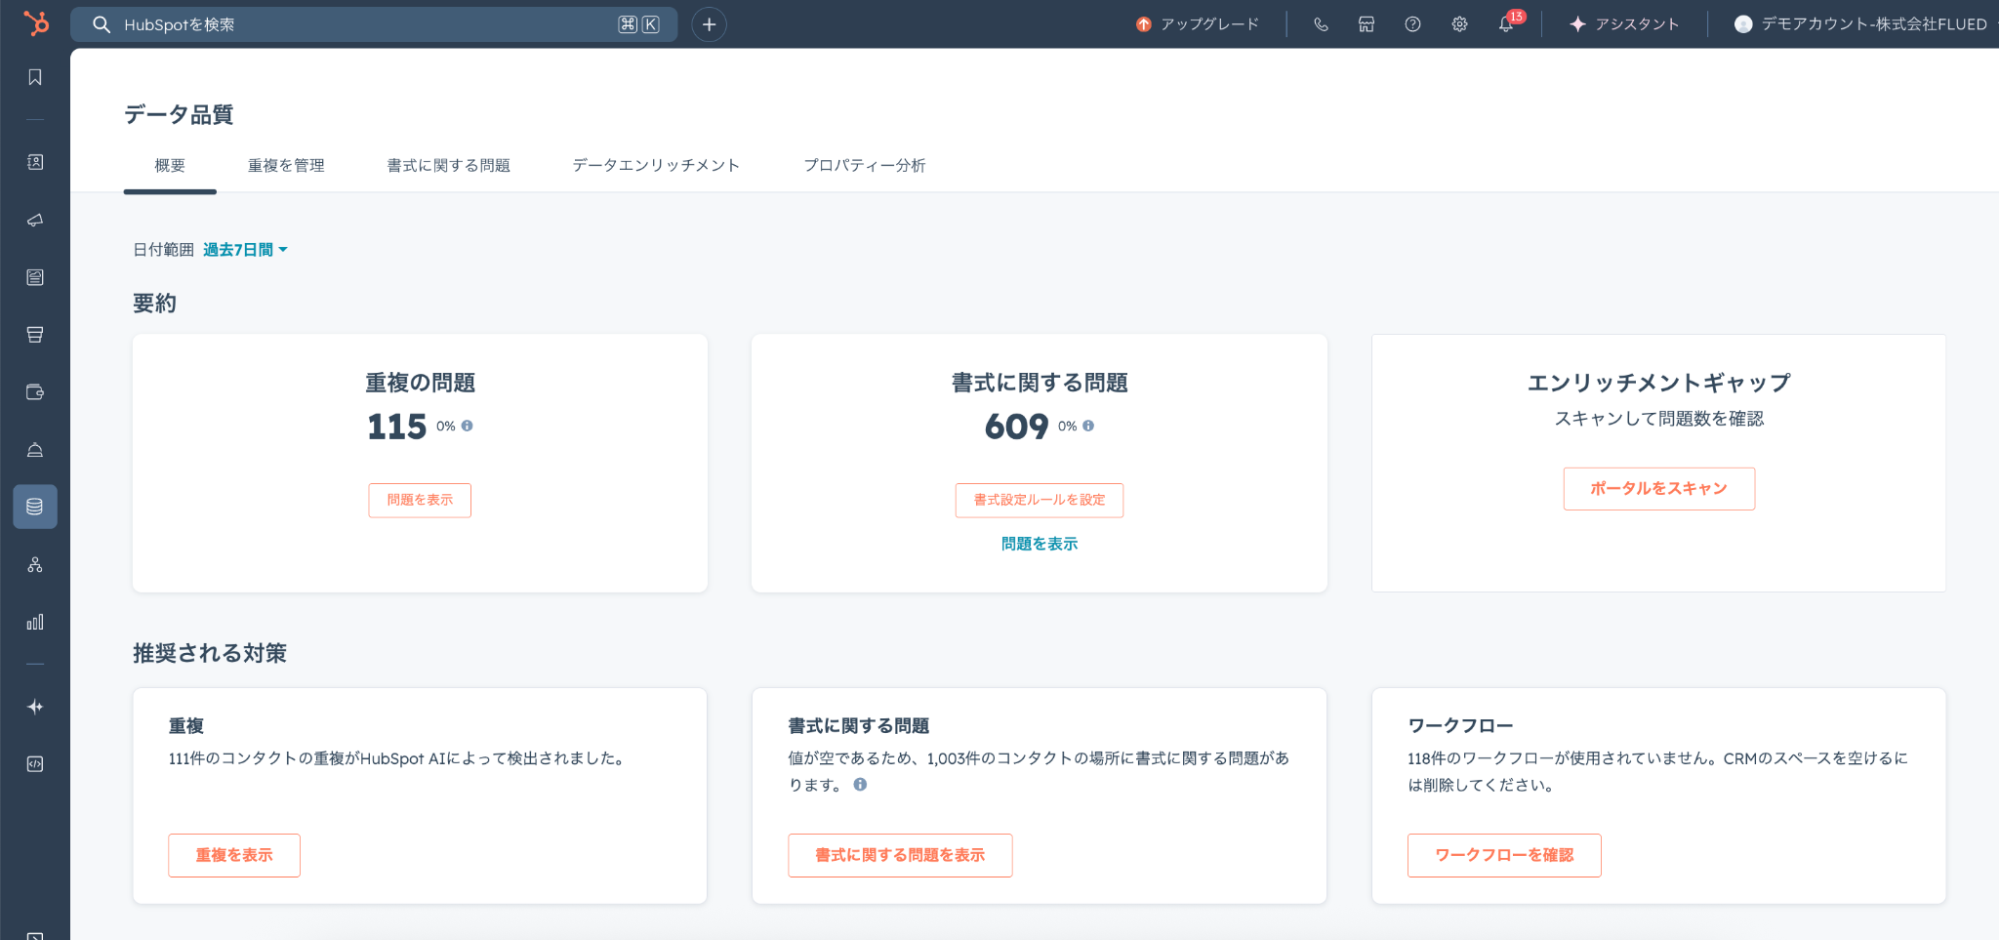Open the reports bar chart icon
1999x940 pixels.
35,622
